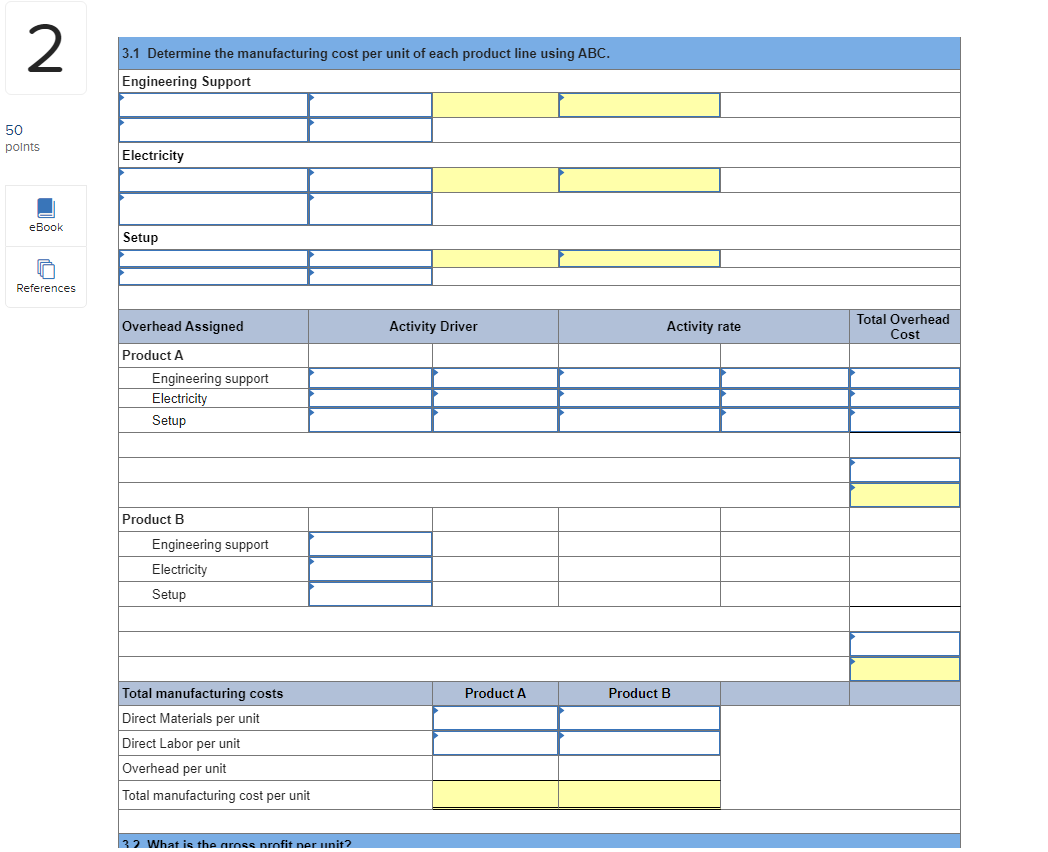Open dropdown in first Electricity row cell
Viewport: 1048px width, 852px height.
tap(212, 179)
